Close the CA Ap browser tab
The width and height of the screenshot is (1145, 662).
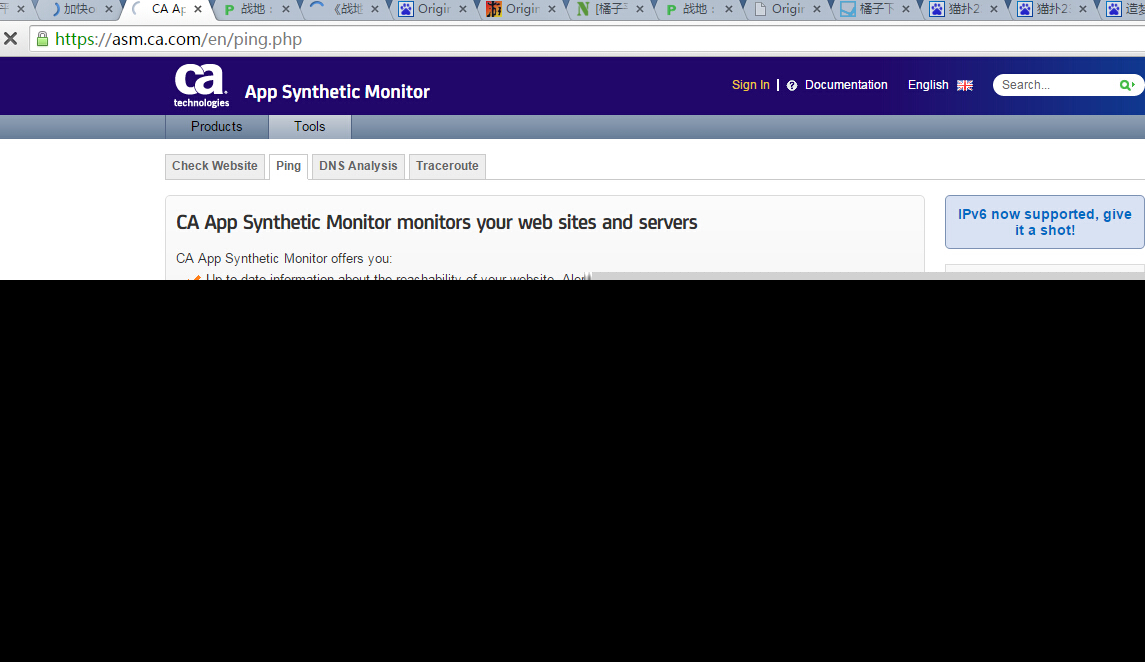click(198, 9)
